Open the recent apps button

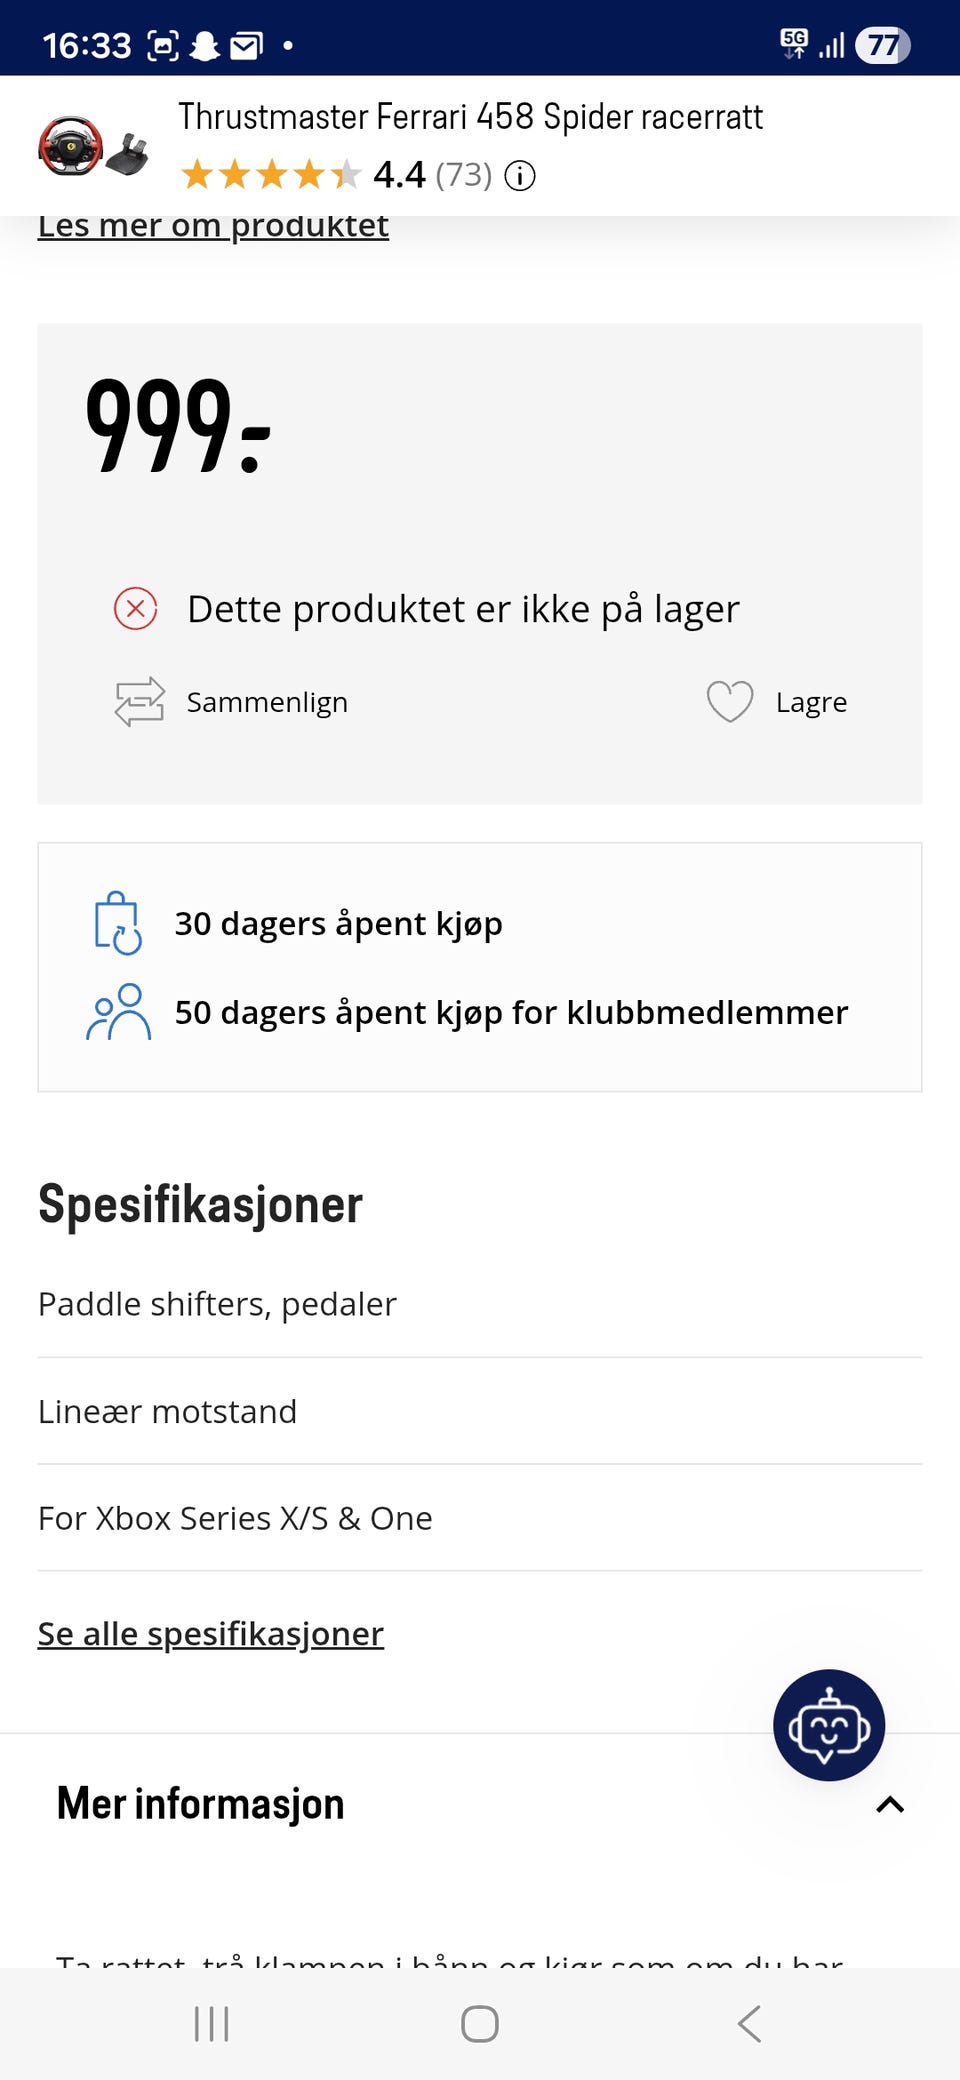pos(211,2024)
